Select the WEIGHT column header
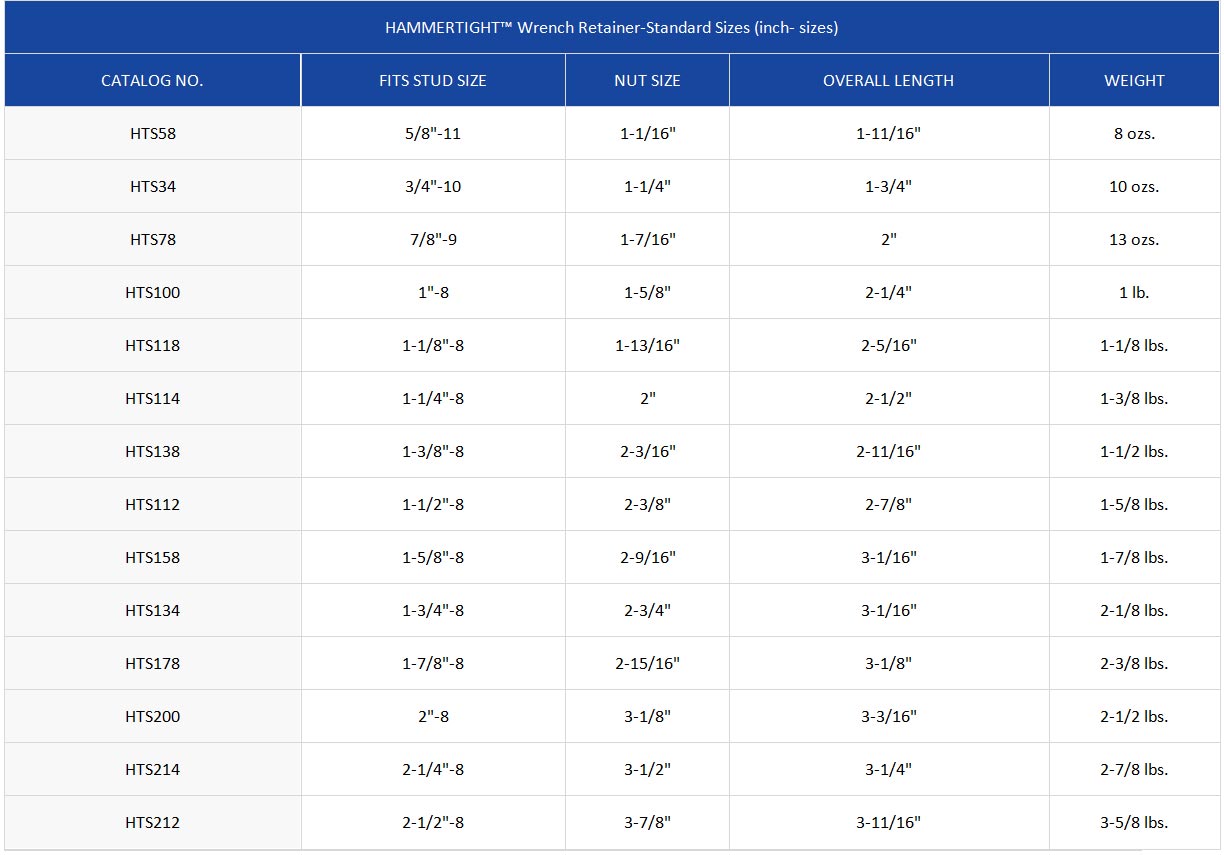This screenshot has height=855, width=1224. (x=1134, y=81)
